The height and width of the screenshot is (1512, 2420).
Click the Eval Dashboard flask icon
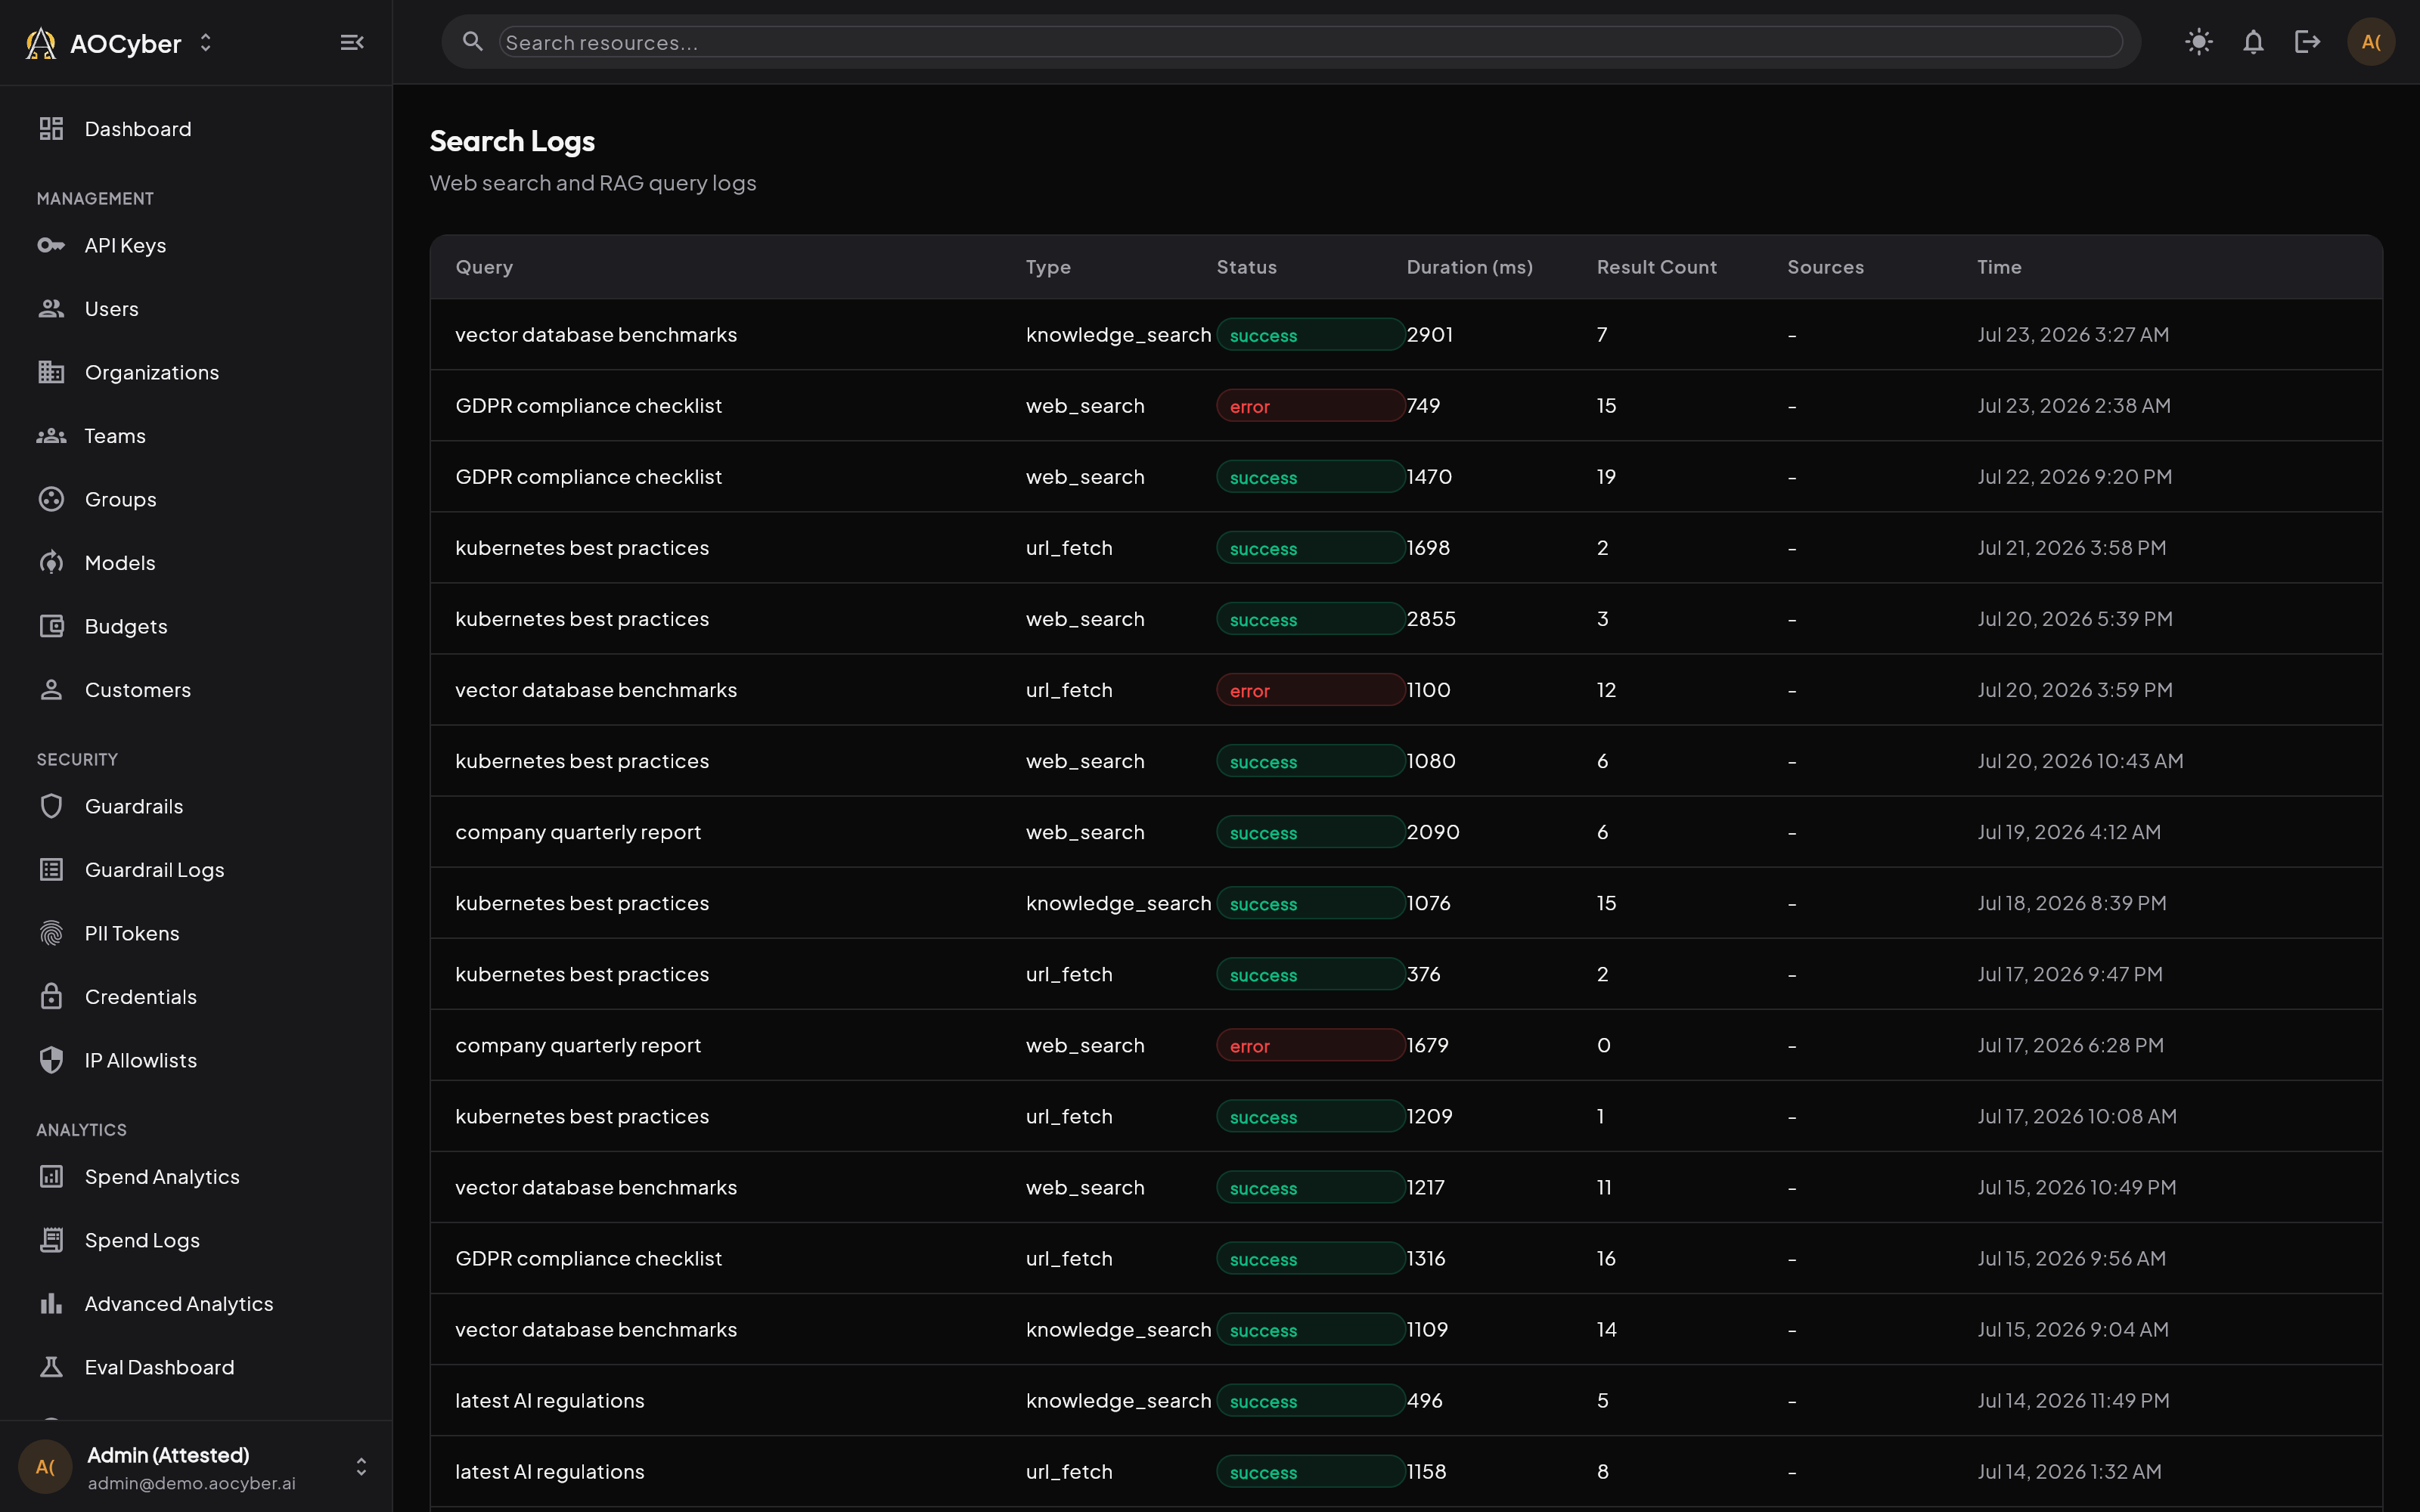pyautogui.click(x=51, y=1367)
